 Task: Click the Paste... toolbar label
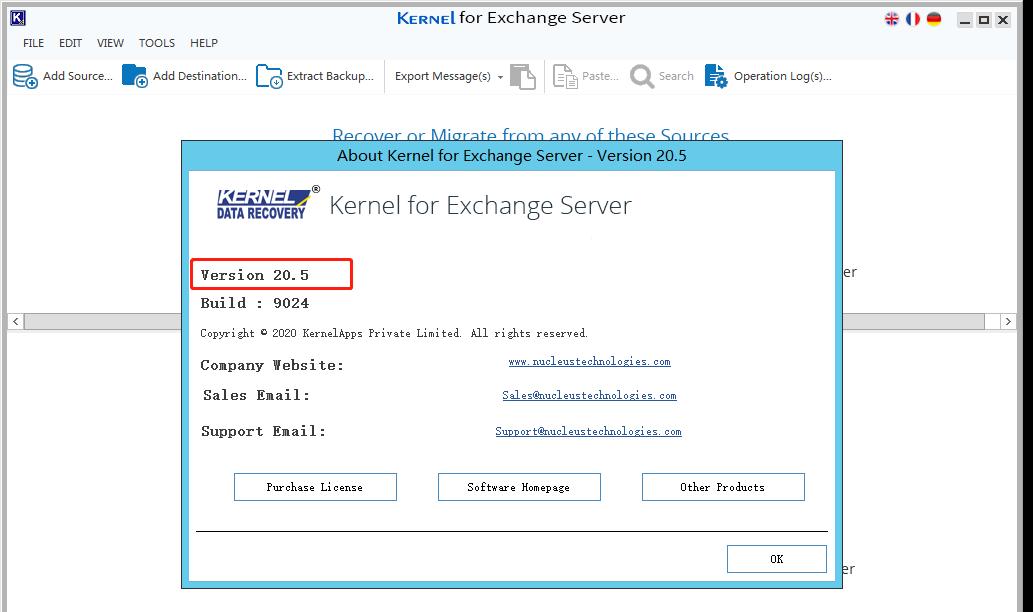(x=600, y=76)
